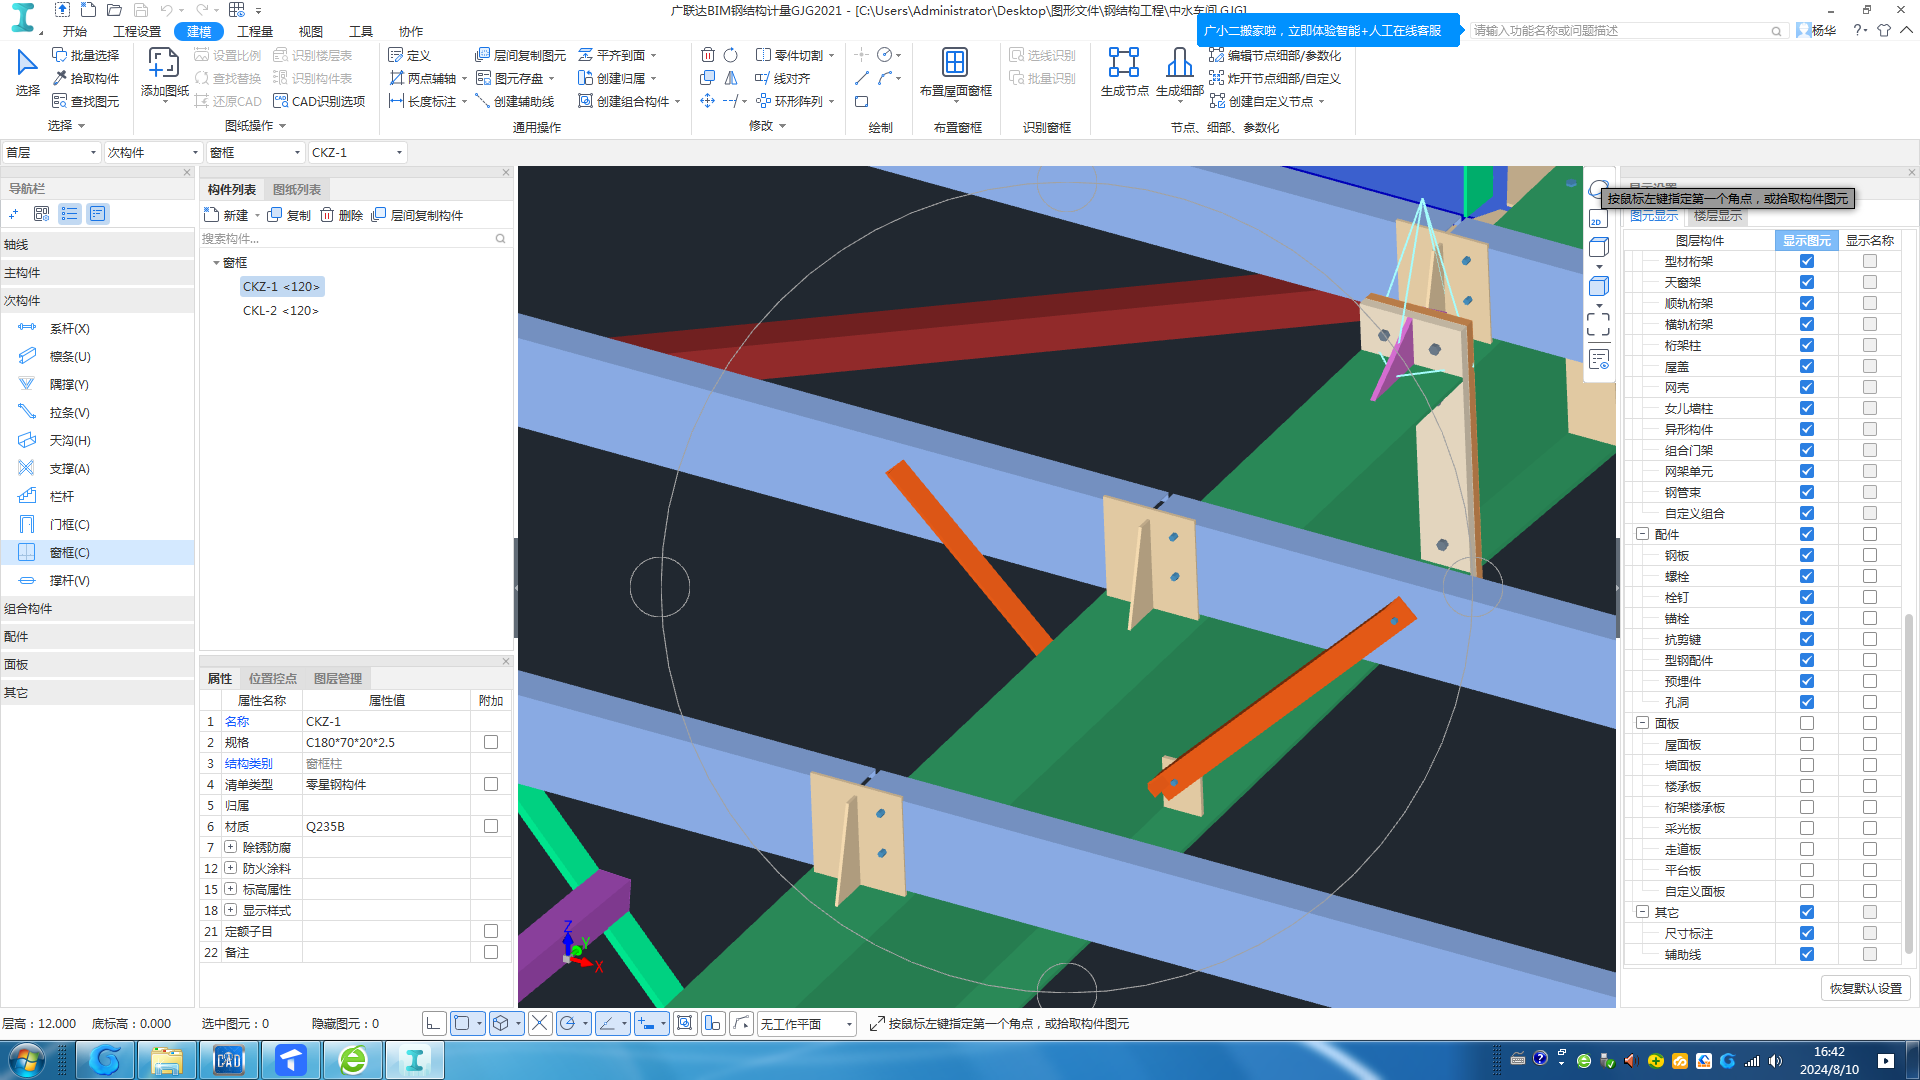Switch to the 图纸列表 tab

[297, 189]
